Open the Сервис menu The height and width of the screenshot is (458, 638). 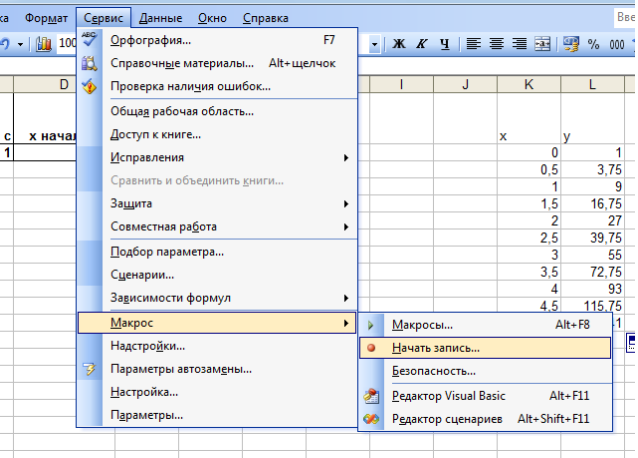(x=103, y=18)
